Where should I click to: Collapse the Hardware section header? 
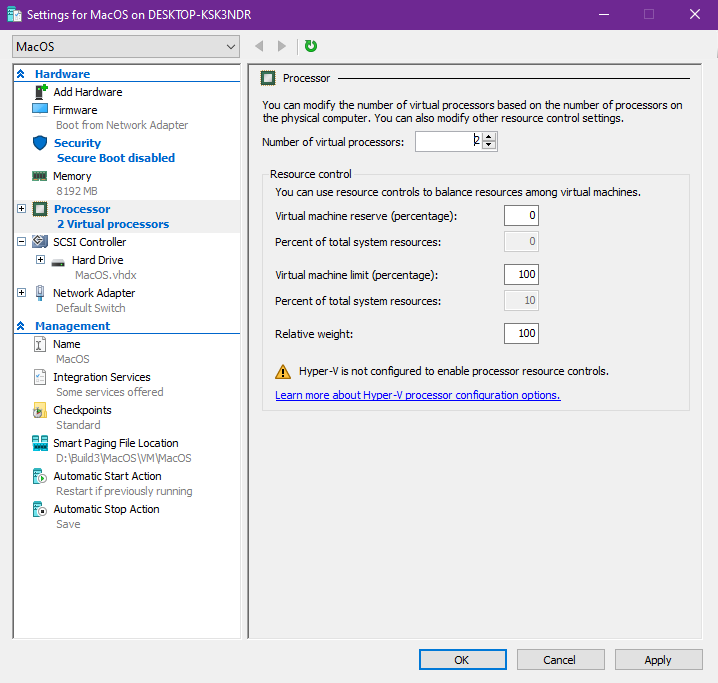20,74
